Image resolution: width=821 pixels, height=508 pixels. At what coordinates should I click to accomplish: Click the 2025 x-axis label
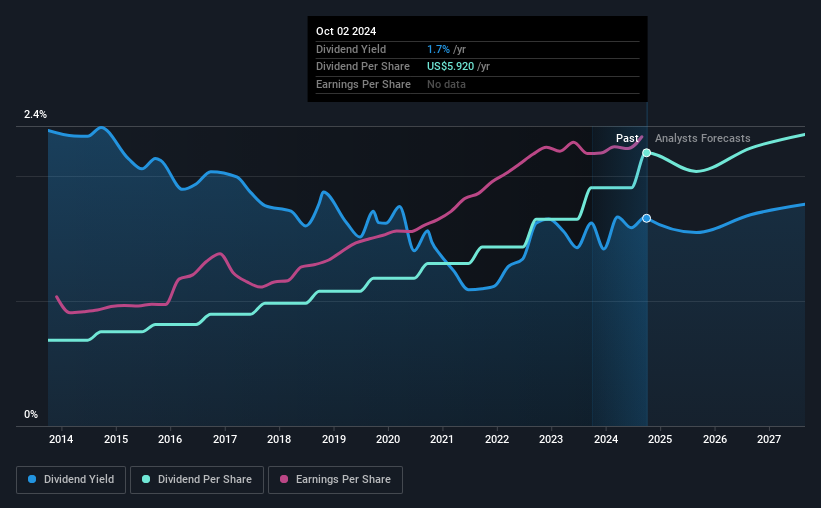pyautogui.click(x=660, y=439)
